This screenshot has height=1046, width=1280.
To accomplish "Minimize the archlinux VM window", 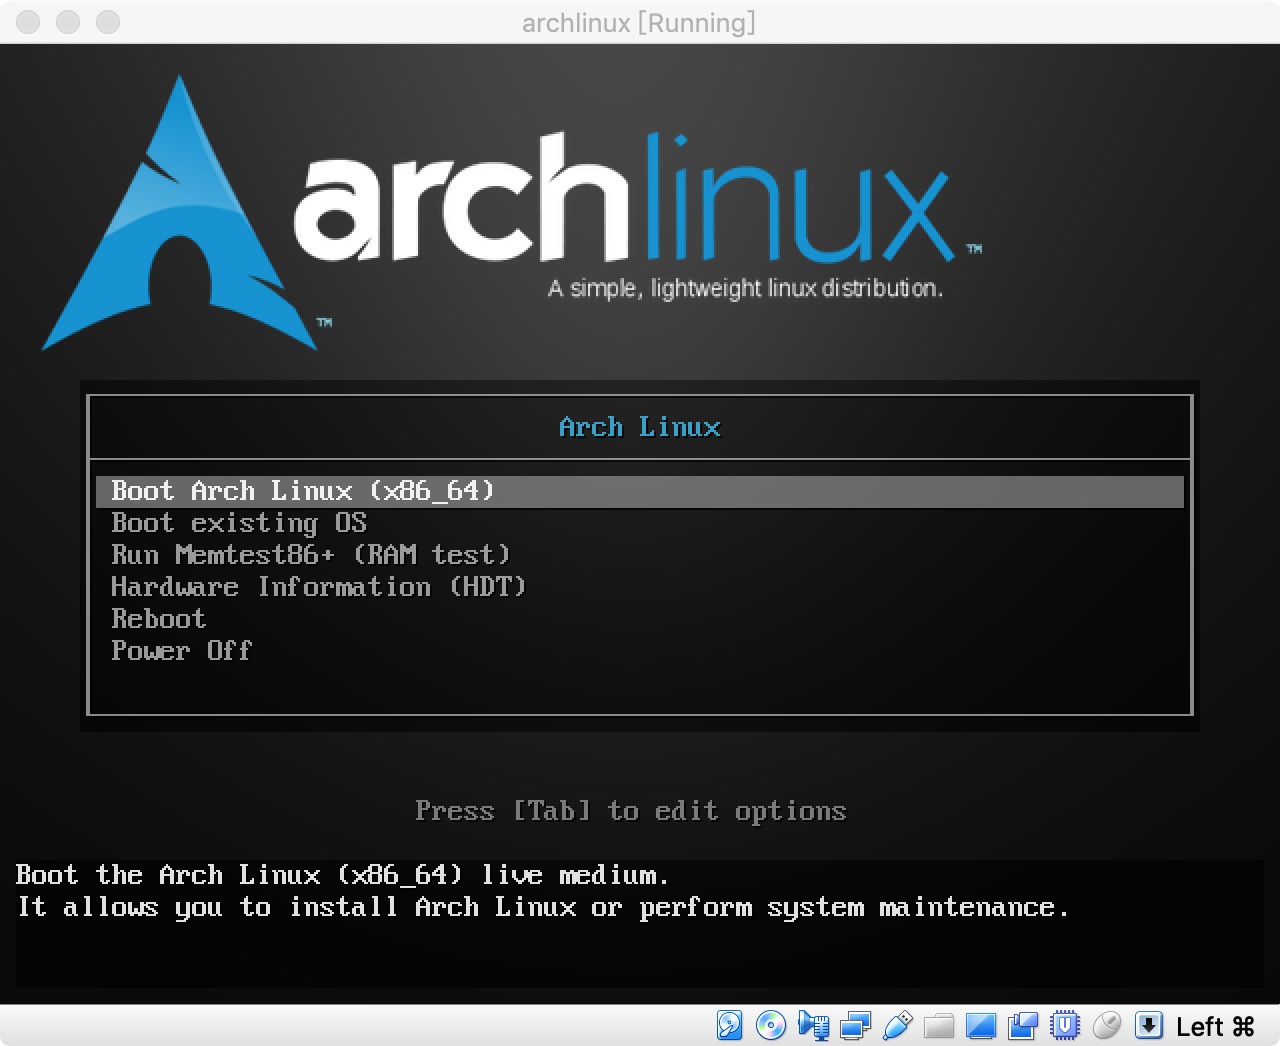I will [x=68, y=21].
